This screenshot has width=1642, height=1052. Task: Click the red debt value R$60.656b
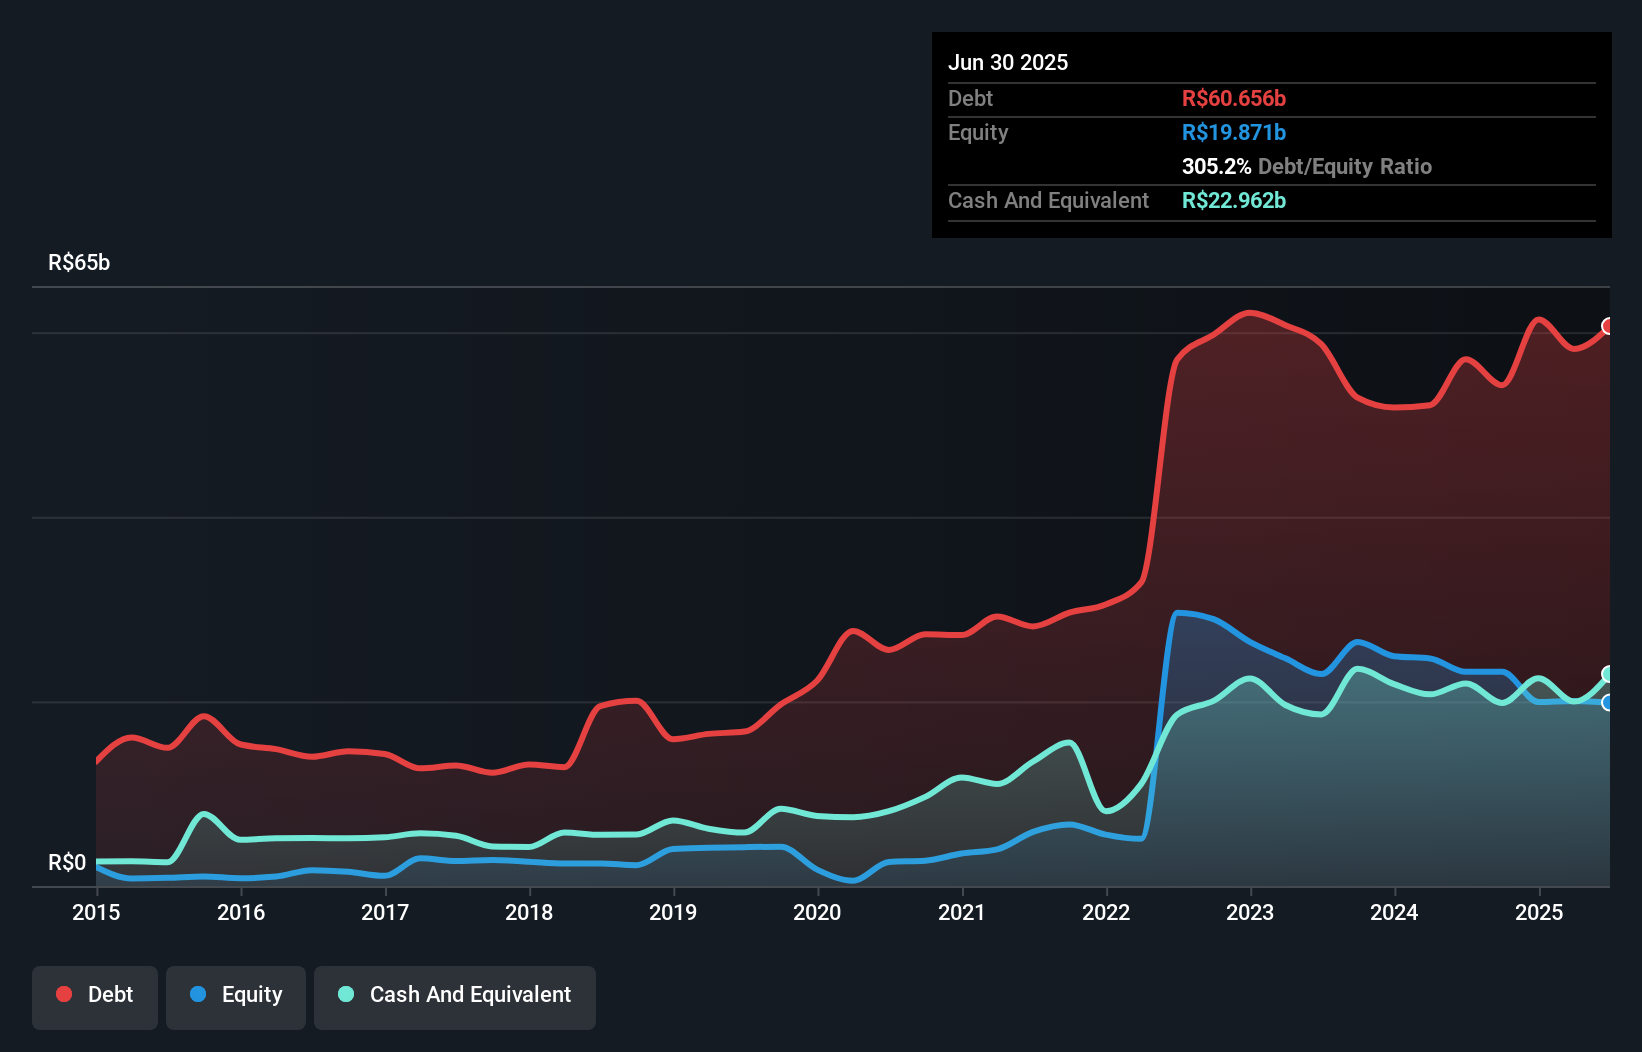click(x=1235, y=98)
